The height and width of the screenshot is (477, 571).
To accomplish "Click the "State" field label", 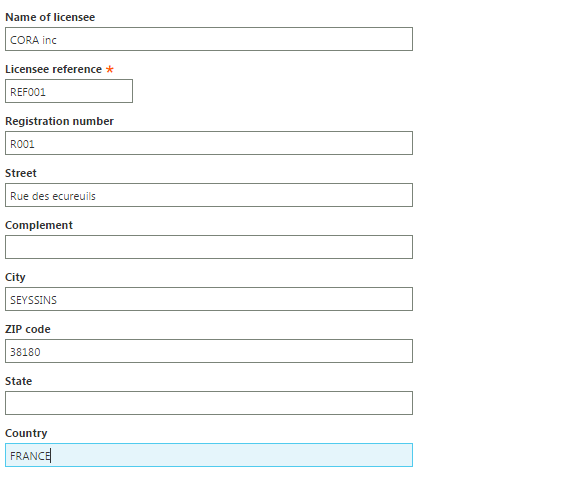I will tap(19, 381).
